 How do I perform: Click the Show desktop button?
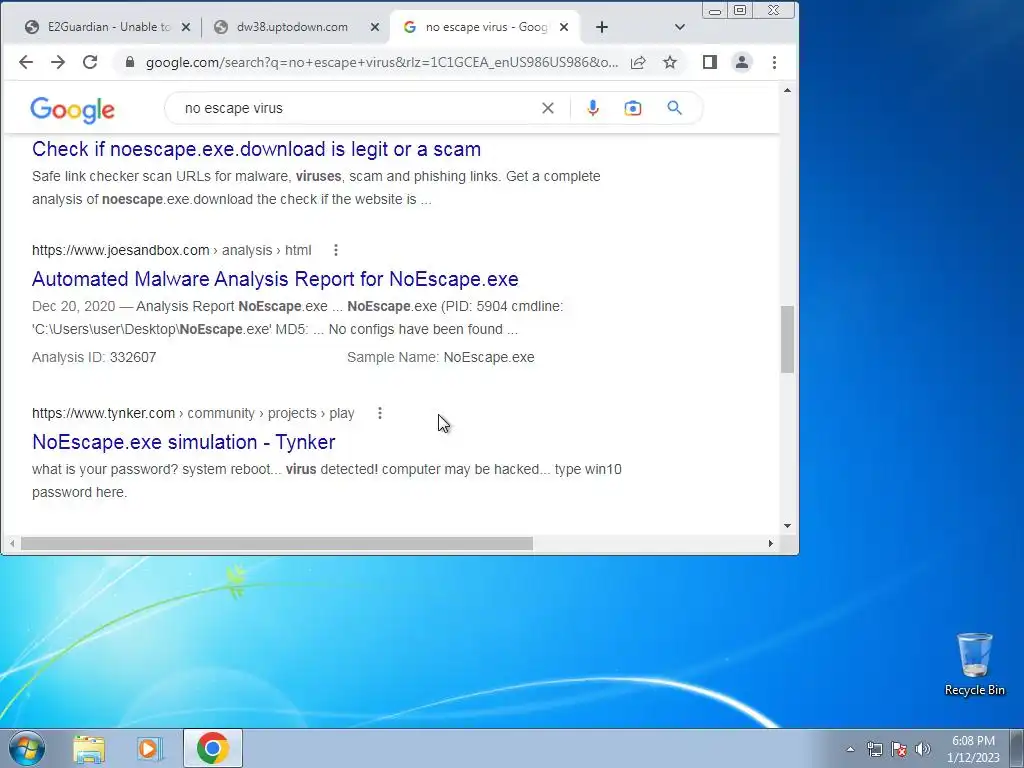pos(1017,749)
